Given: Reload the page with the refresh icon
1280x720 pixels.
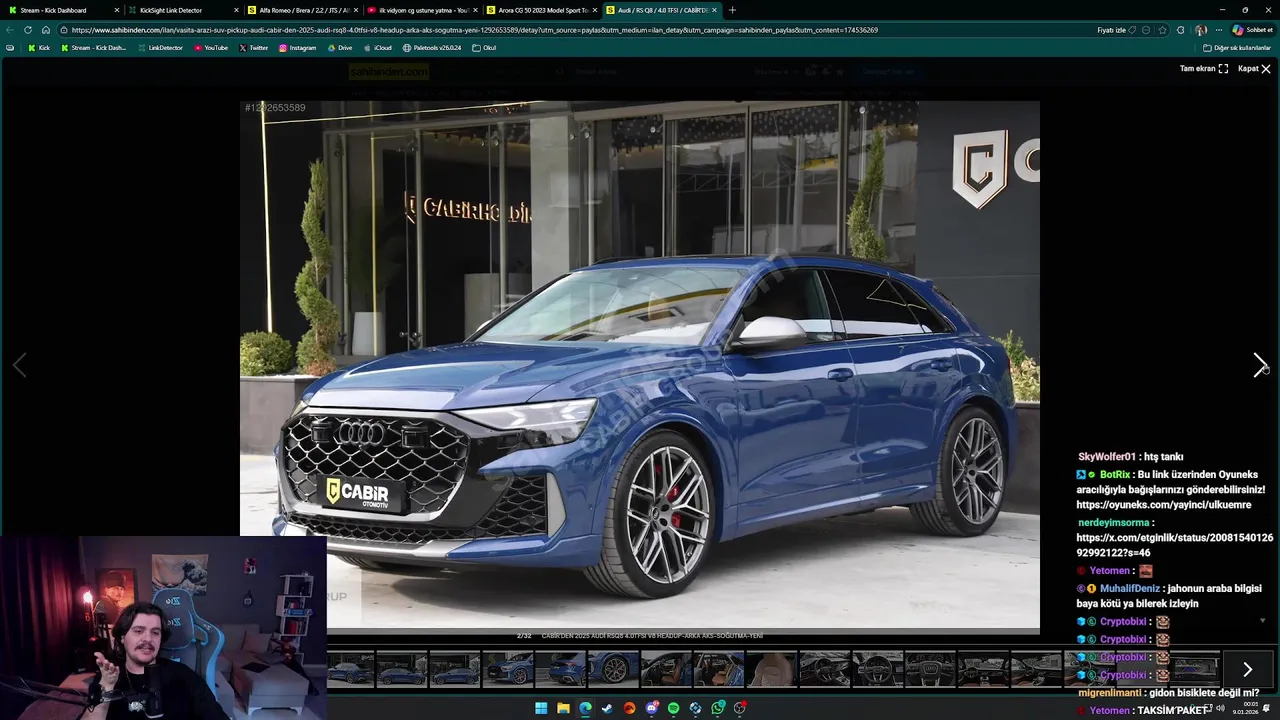Looking at the screenshot, I should (x=28, y=30).
